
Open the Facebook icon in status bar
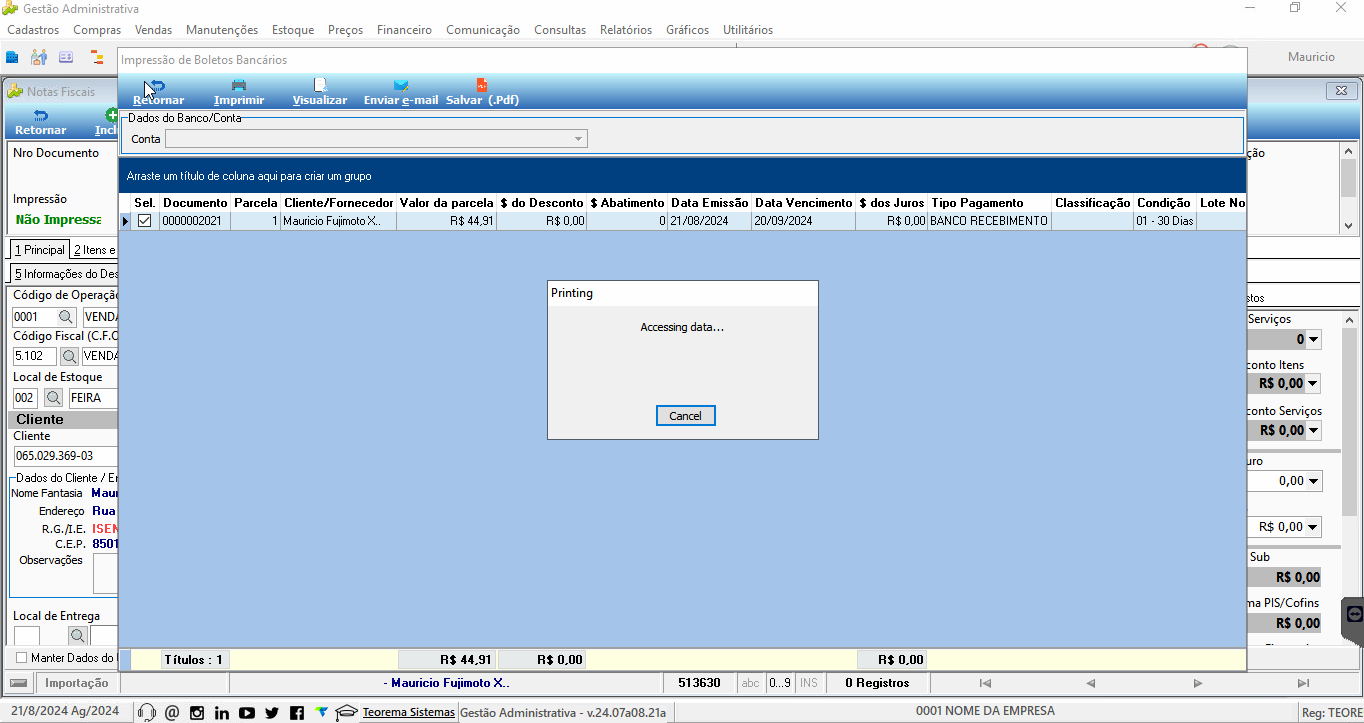point(297,712)
